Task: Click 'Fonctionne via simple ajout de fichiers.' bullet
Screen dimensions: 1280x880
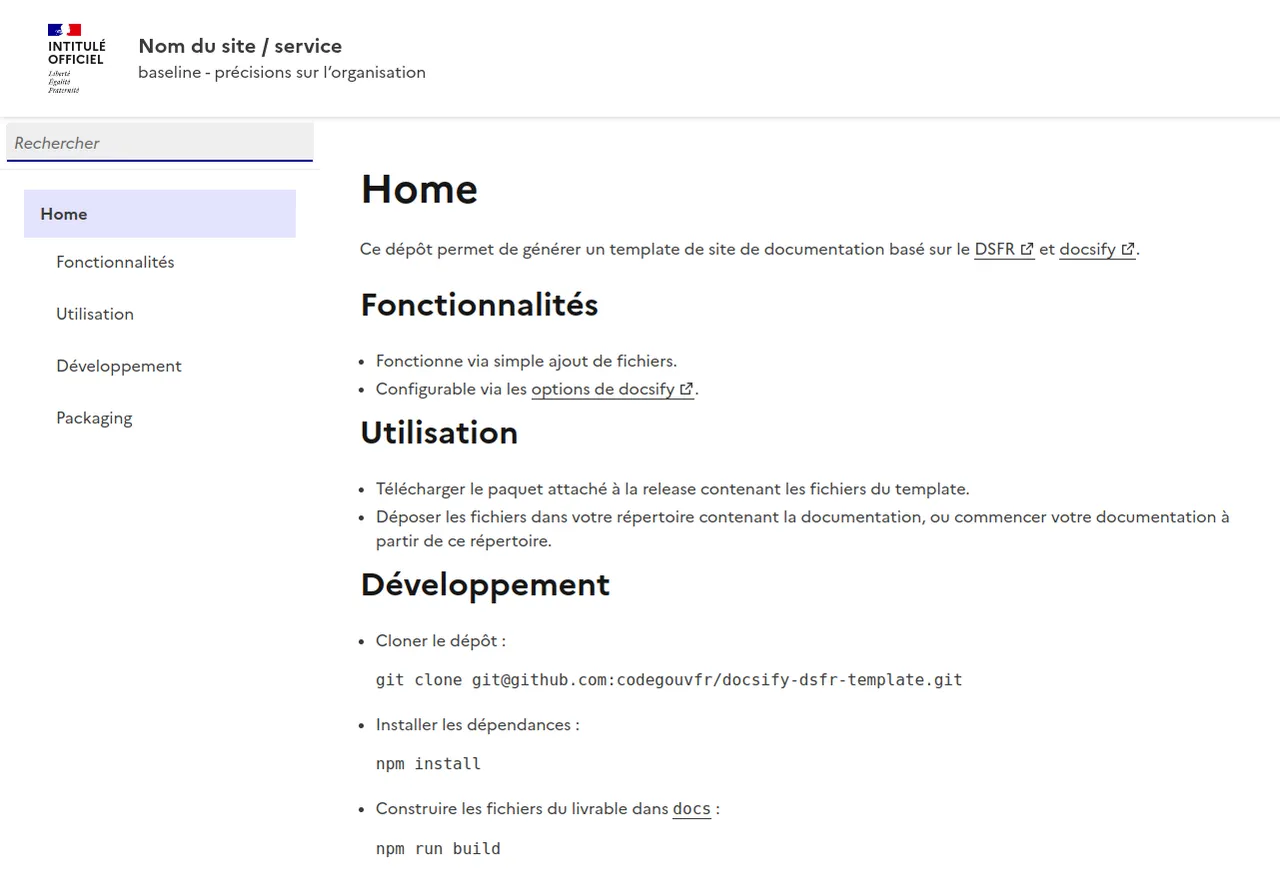Action: (526, 361)
